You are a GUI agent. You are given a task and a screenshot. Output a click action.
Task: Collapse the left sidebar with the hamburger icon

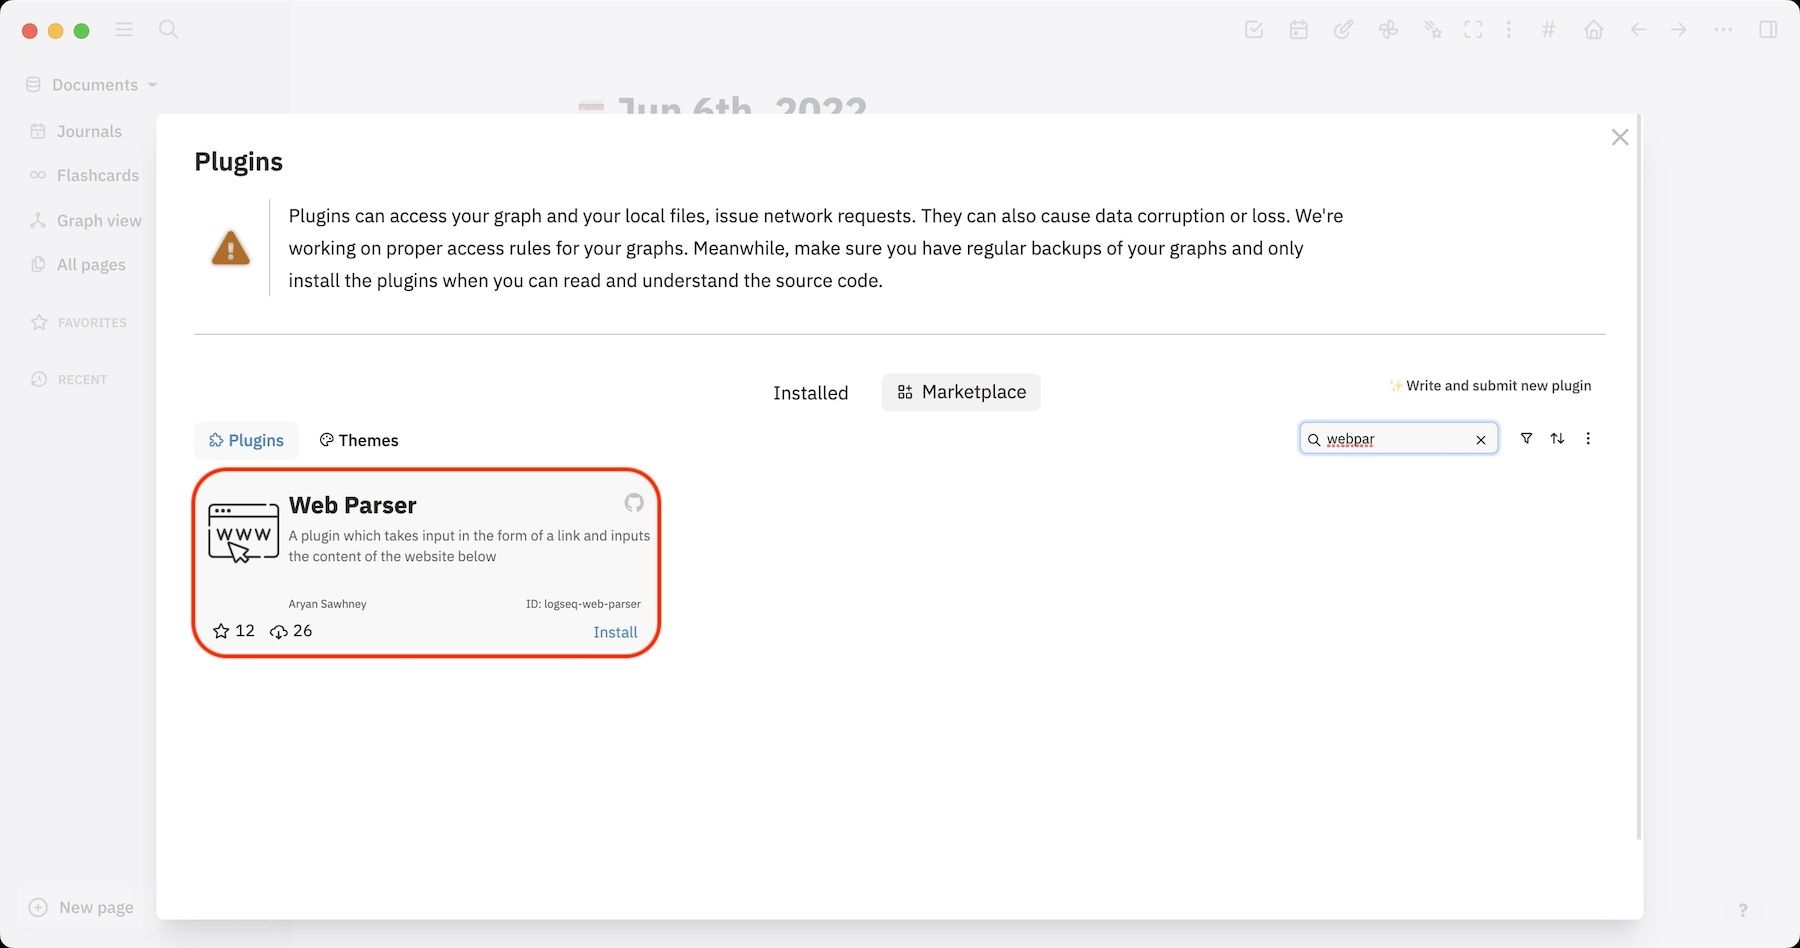pyautogui.click(x=123, y=29)
